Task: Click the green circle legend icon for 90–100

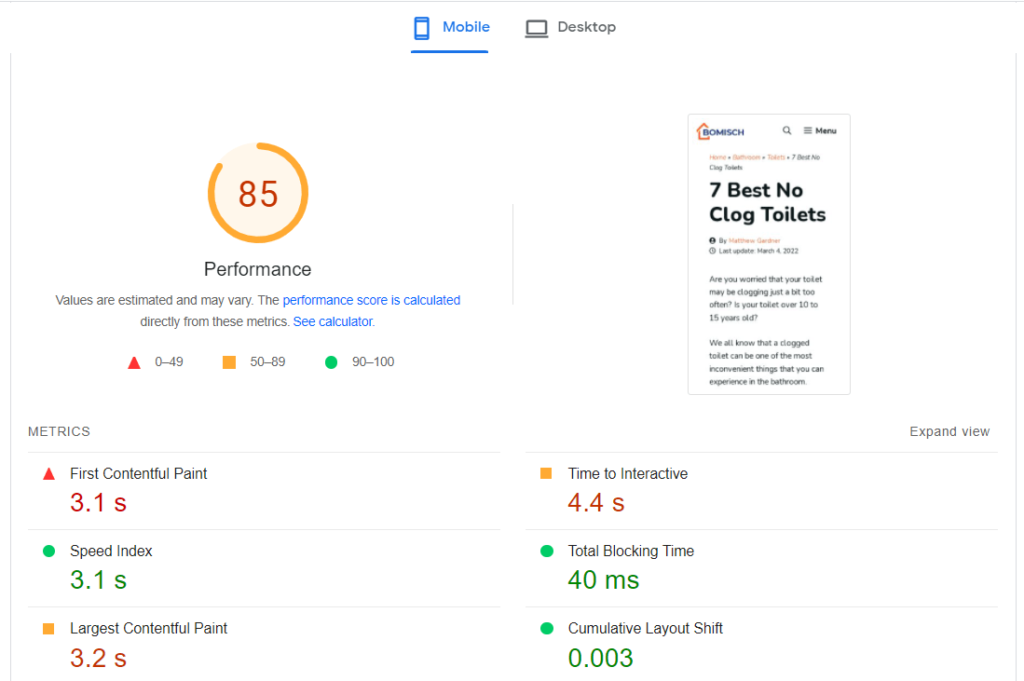Action: pyautogui.click(x=331, y=362)
